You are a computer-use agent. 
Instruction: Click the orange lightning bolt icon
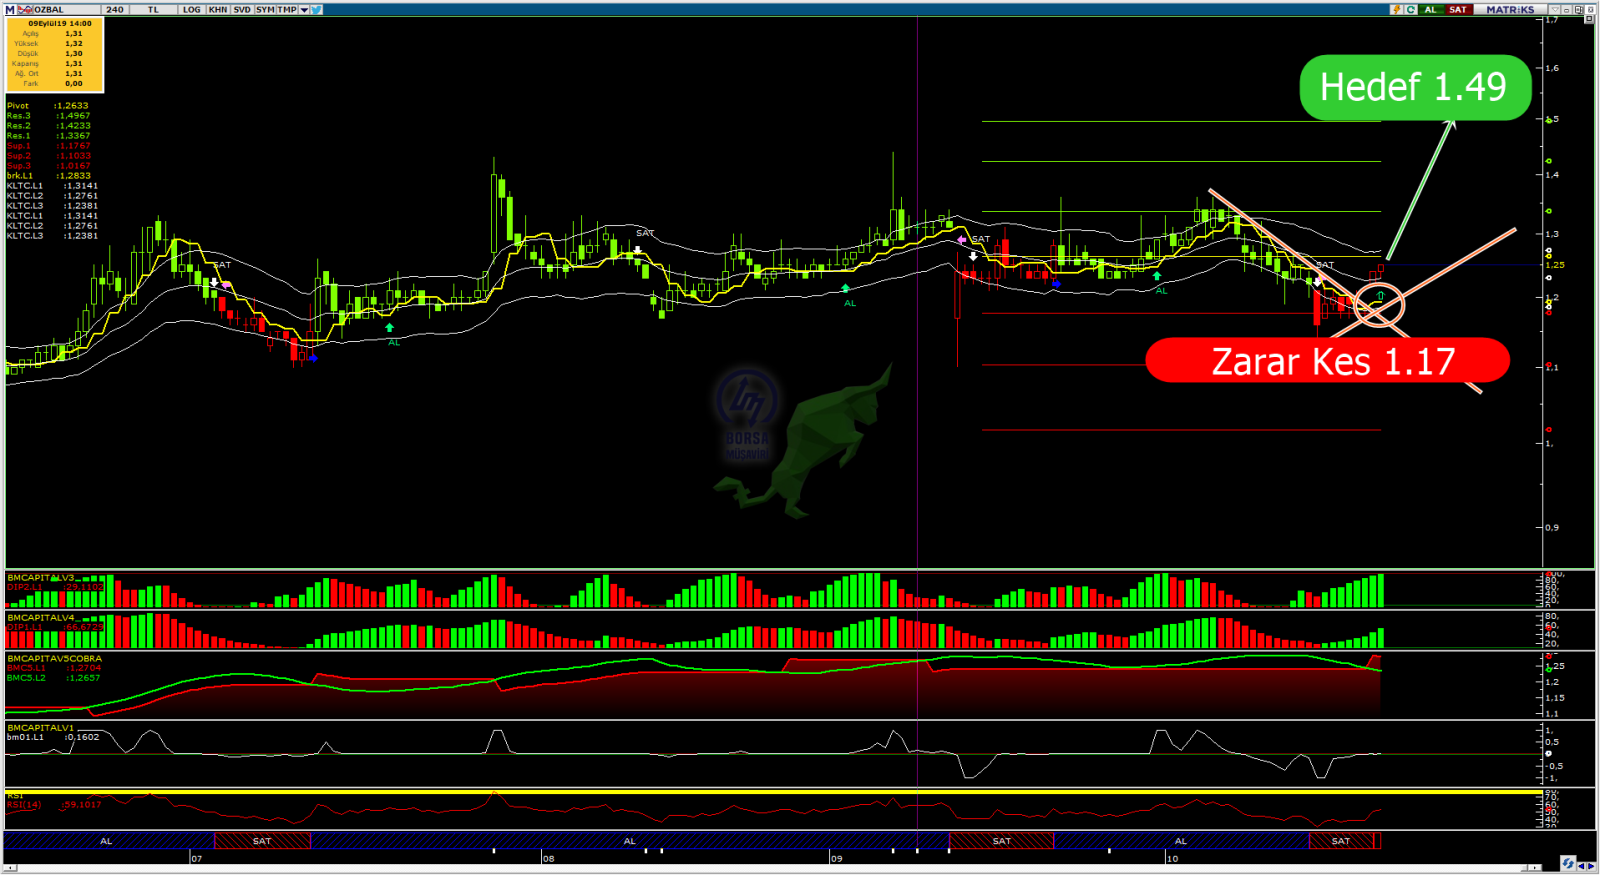[x=1396, y=10]
